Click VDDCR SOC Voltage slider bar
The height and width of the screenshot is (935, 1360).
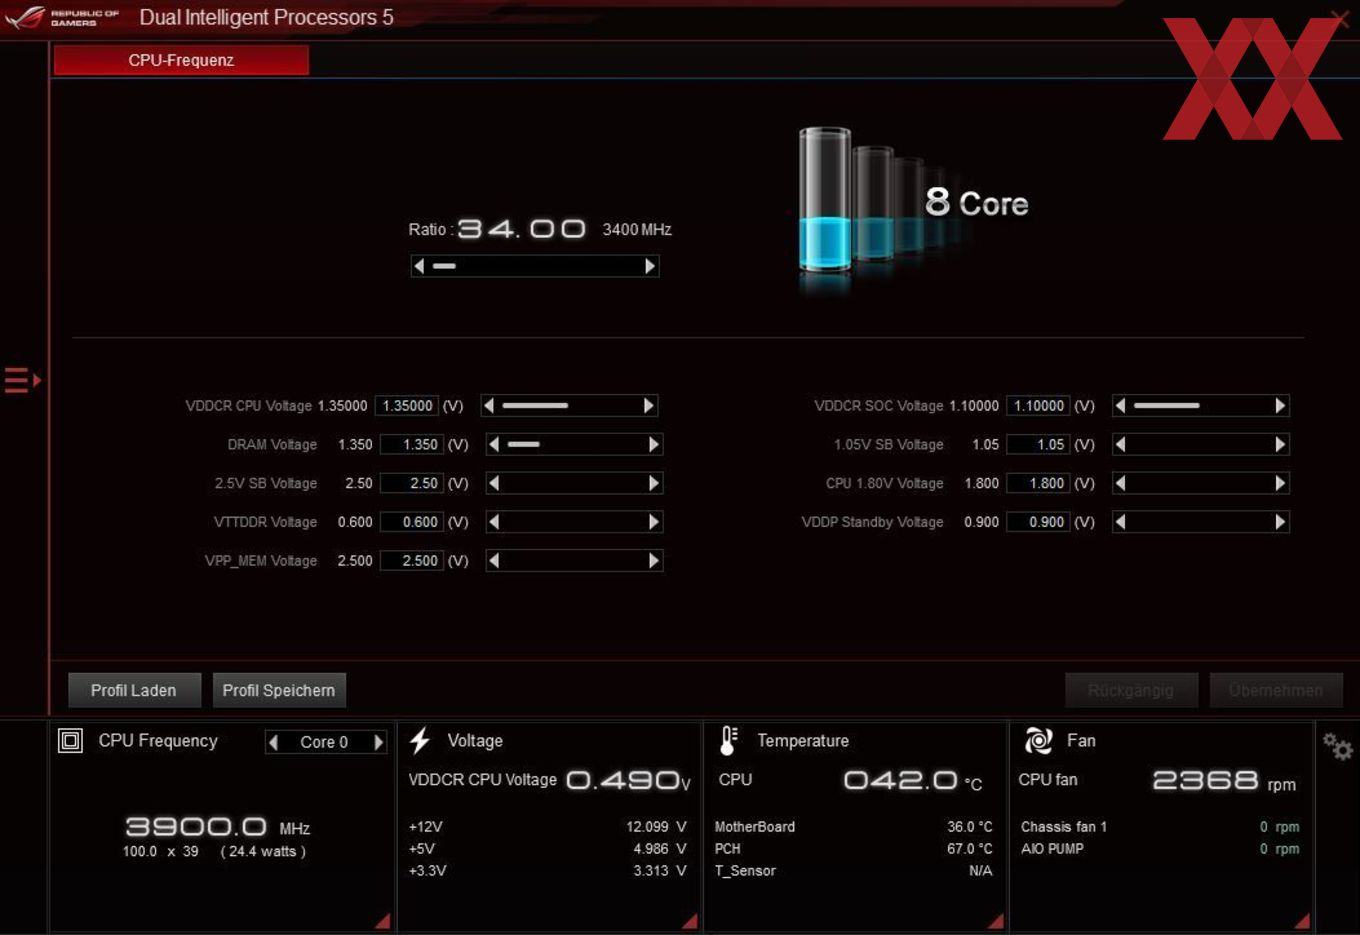point(1200,406)
